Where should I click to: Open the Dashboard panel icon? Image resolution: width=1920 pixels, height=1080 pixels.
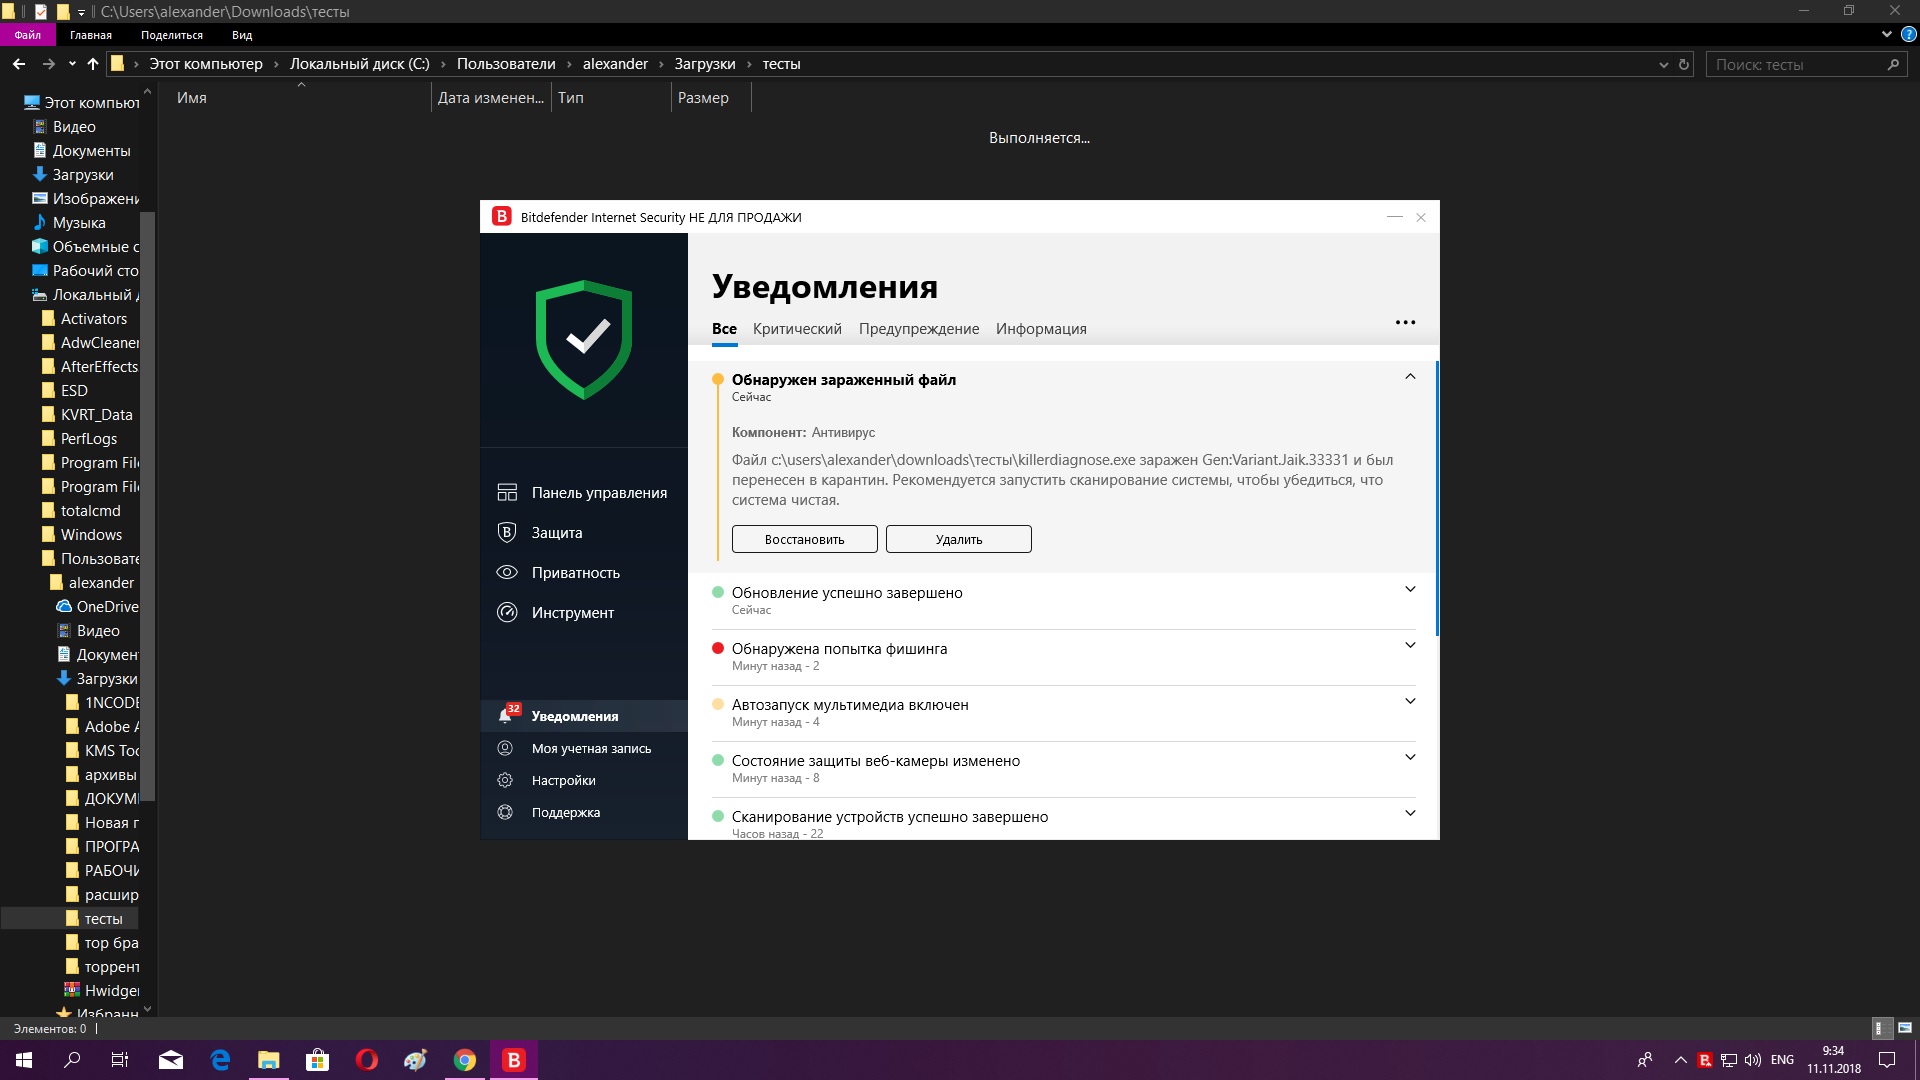pos(507,492)
